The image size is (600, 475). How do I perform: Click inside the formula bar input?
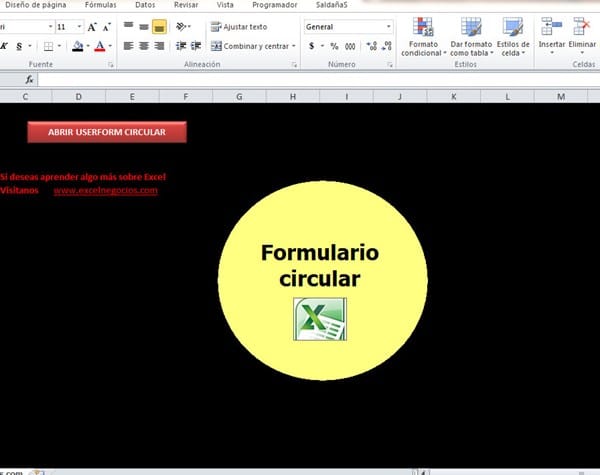click(x=300, y=79)
